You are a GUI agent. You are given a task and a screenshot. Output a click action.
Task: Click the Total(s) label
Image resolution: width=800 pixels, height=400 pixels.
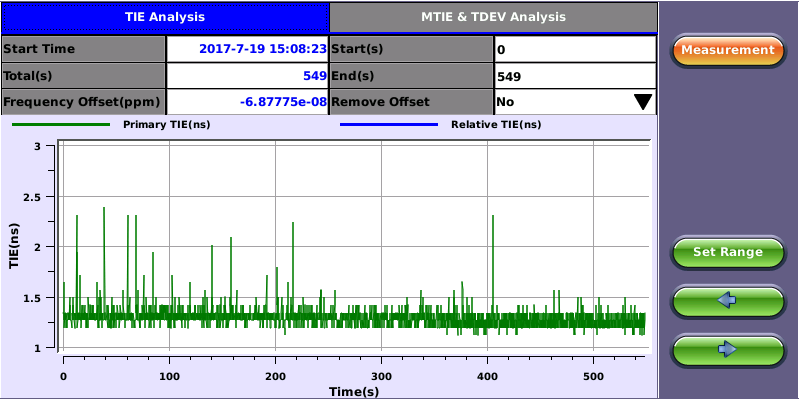[28, 76]
